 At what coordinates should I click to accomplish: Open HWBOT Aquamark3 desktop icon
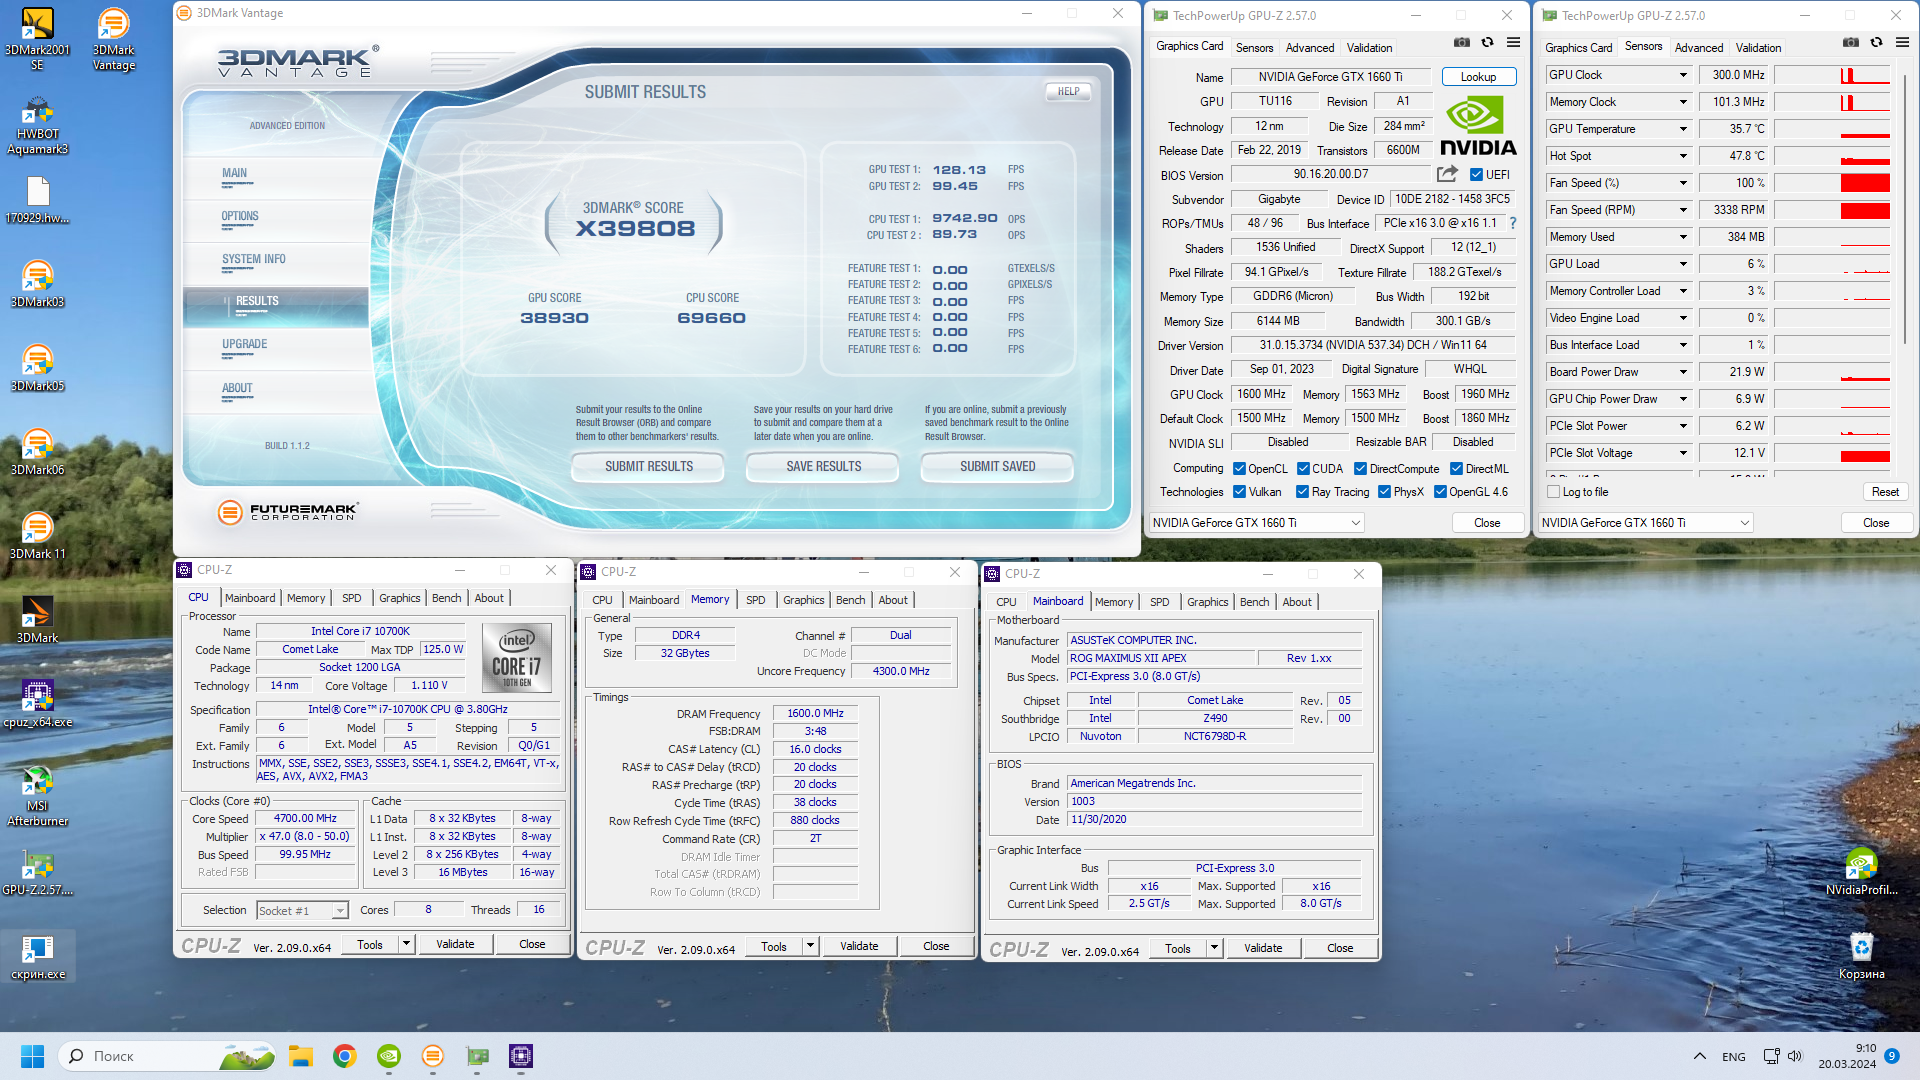(37, 125)
